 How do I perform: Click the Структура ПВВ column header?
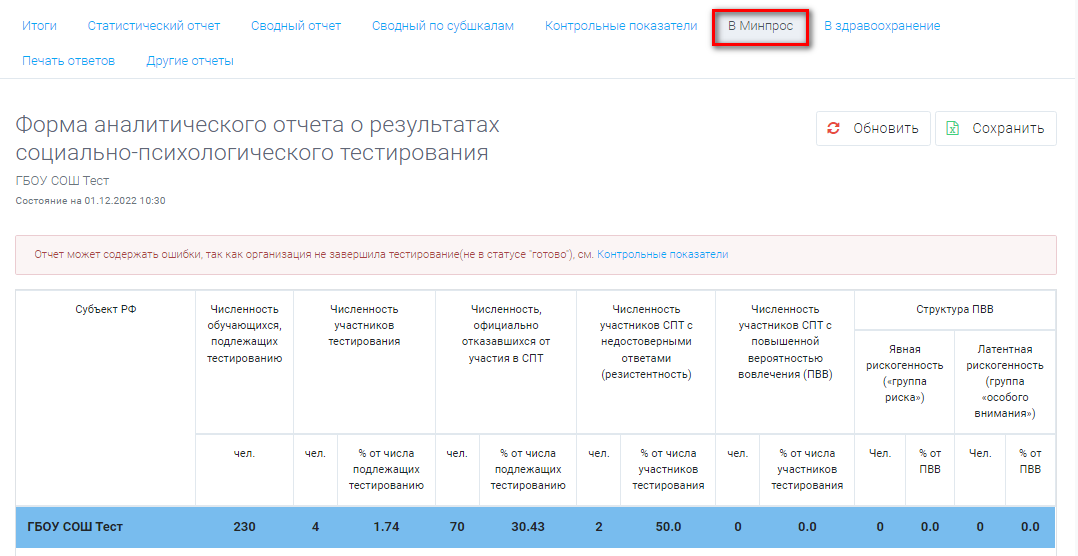pos(954,309)
